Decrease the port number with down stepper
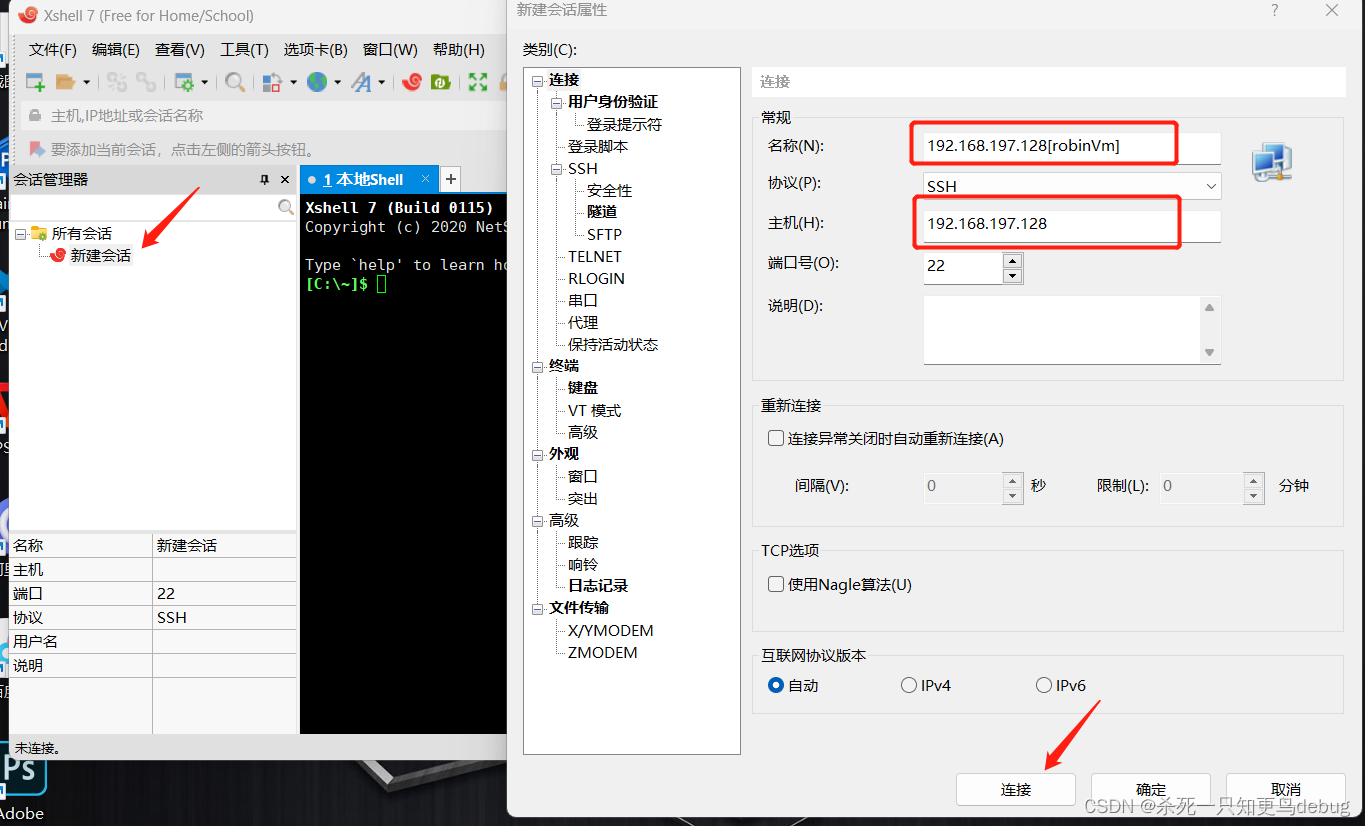 (1012, 275)
